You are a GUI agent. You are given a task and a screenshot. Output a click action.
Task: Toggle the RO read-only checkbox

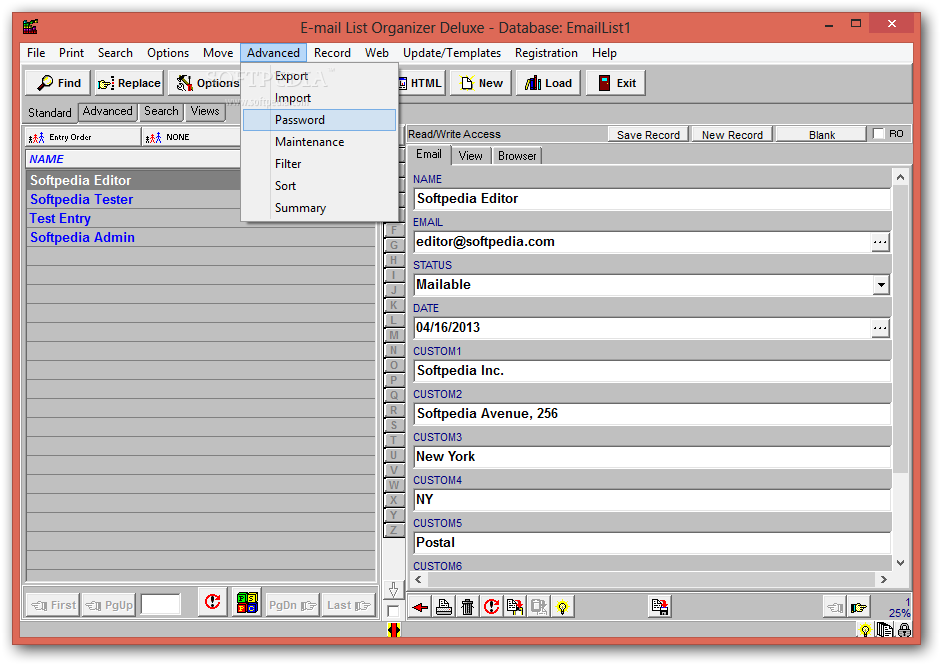(x=879, y=134)
